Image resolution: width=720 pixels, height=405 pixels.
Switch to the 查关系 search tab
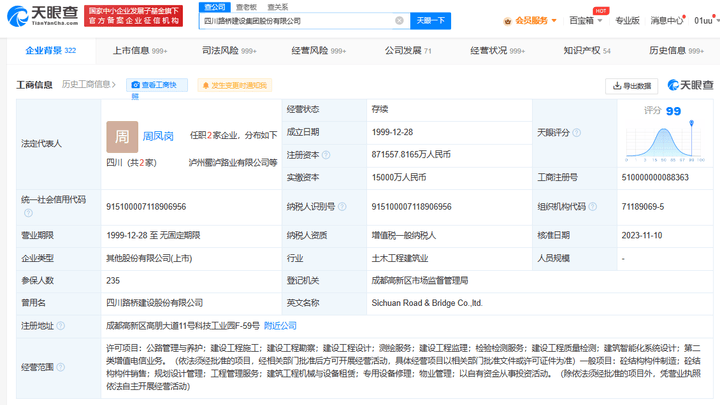coord(278,7)
